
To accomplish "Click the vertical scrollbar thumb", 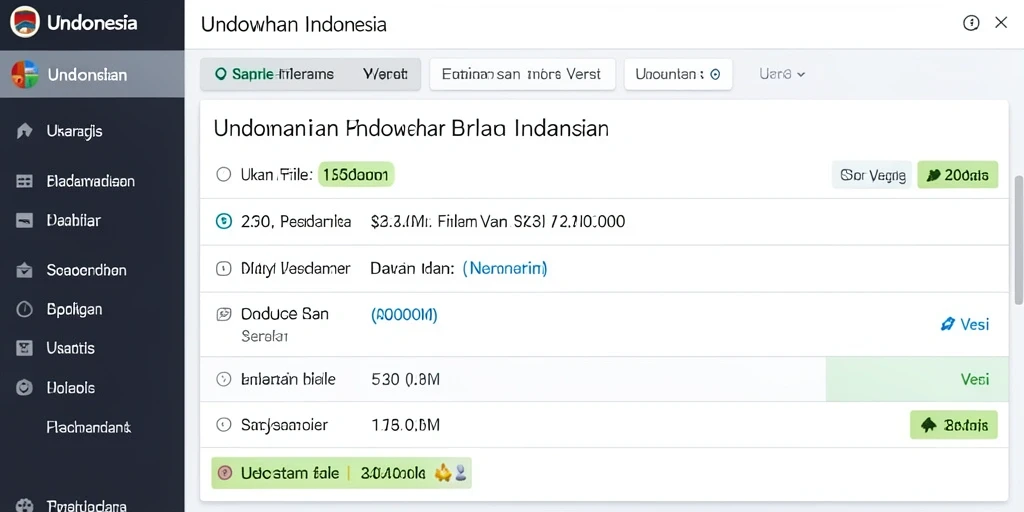I will [x=1017, y=240].
